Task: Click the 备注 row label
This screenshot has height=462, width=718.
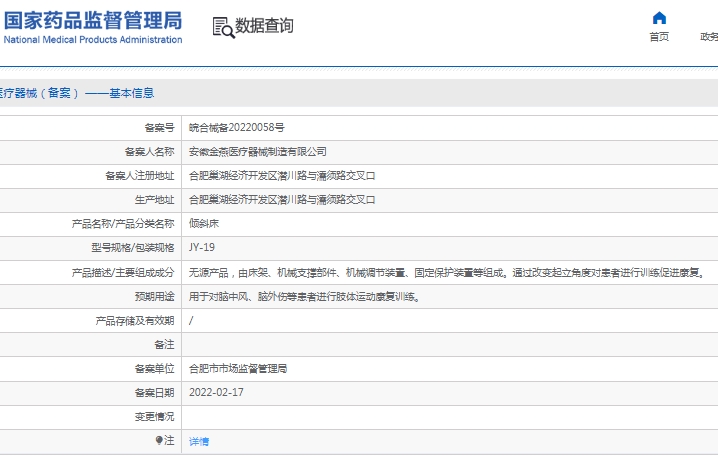Action: tap(164, 345)
